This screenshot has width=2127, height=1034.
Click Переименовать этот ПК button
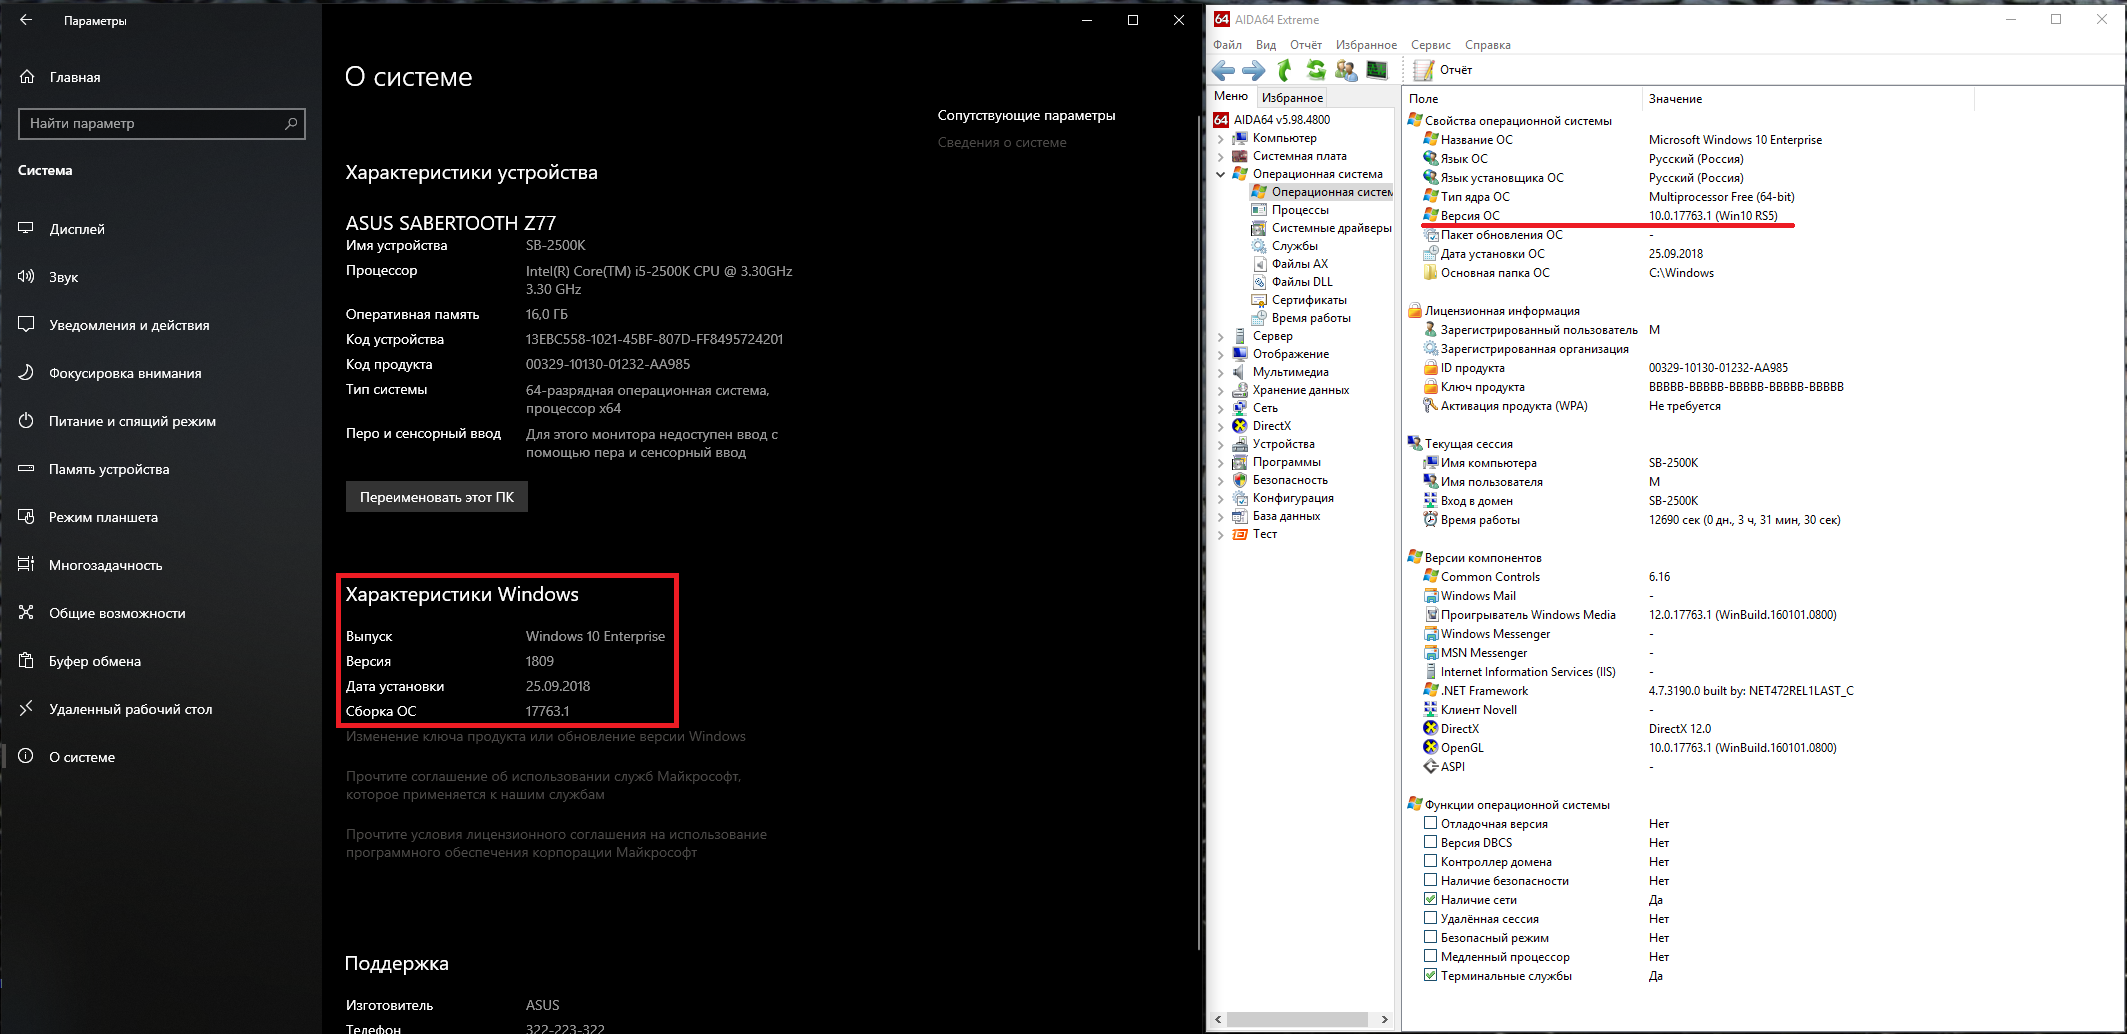pos(437,497)
